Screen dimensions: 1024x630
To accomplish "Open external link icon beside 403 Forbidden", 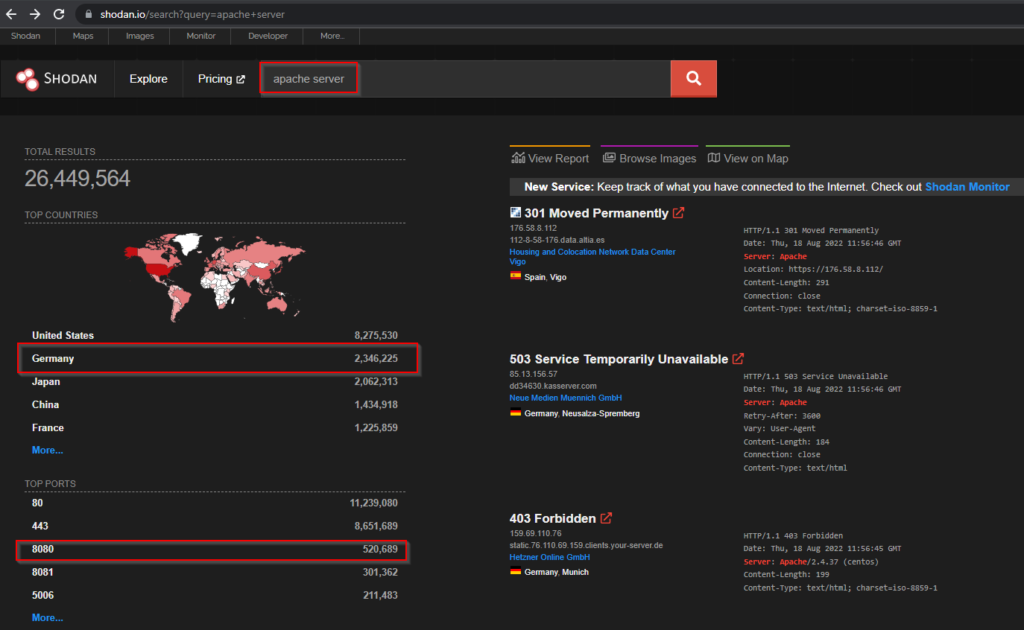I will tap(606, 518).
